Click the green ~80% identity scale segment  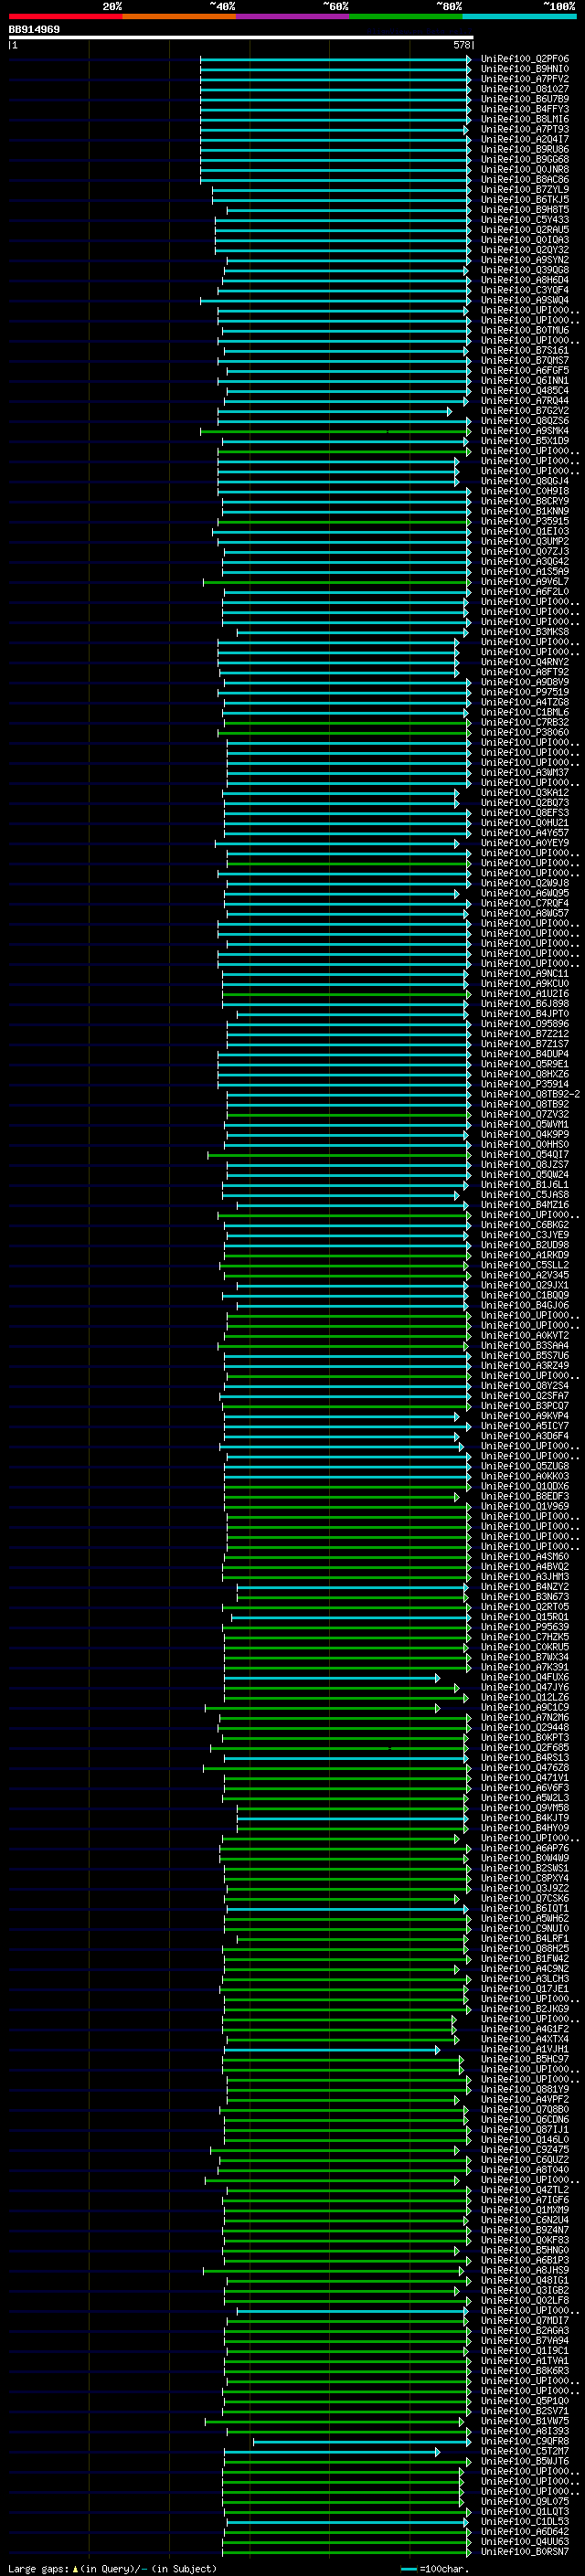coord(406,16)
